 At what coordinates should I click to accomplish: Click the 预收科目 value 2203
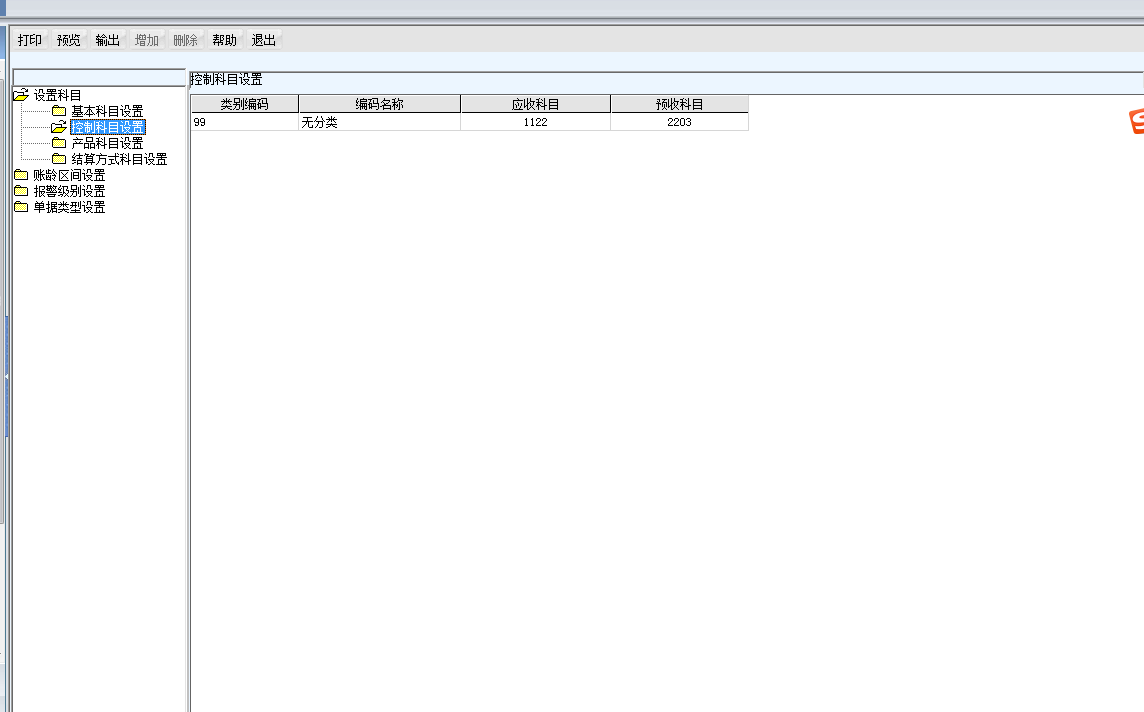point(679,122)
